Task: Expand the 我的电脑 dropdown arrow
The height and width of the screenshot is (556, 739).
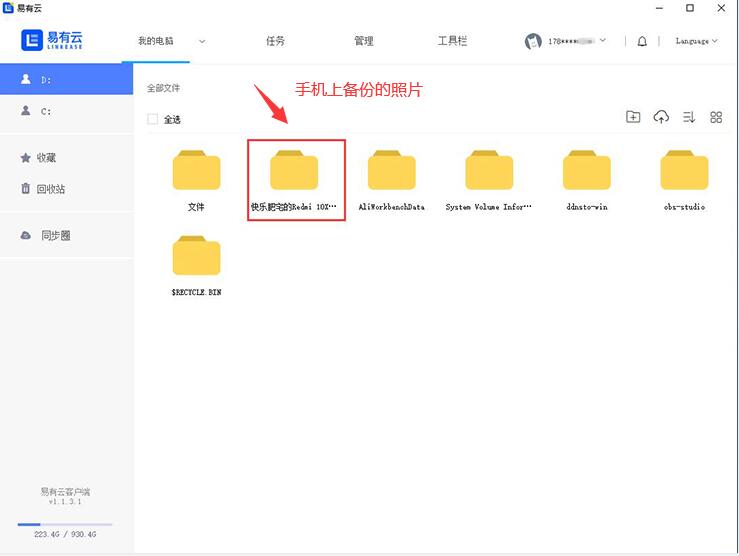Action: (x=202, y=41)
